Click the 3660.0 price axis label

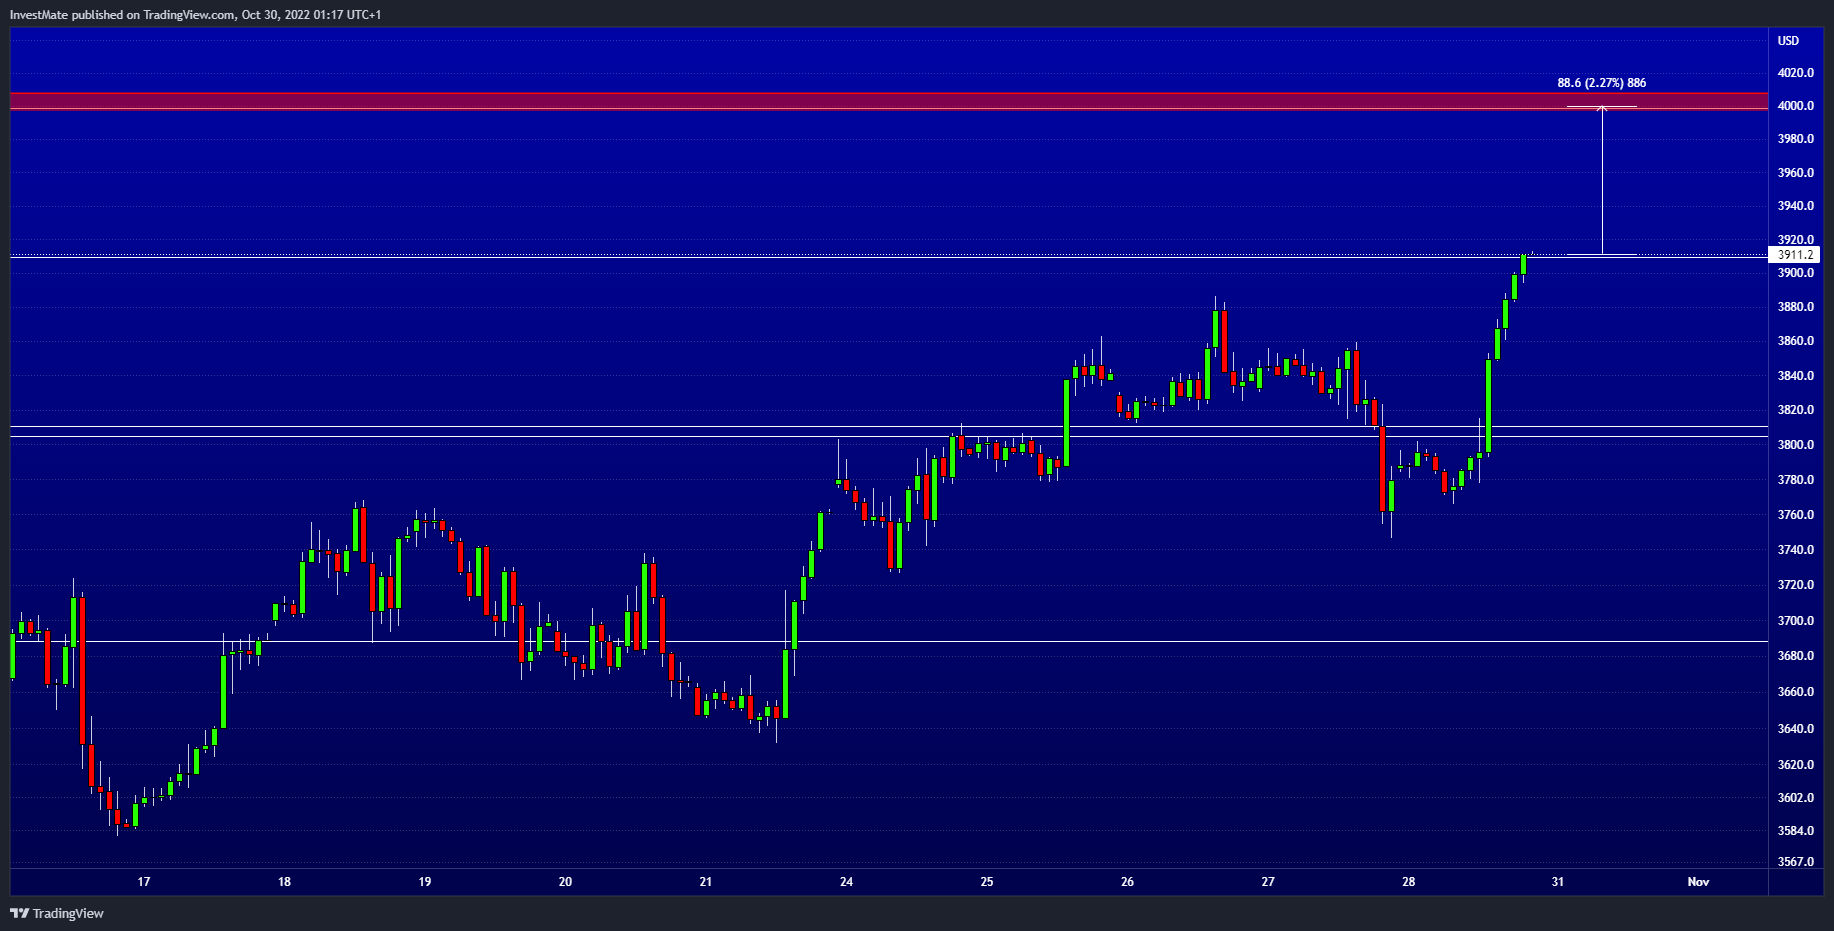point(1796,692)
